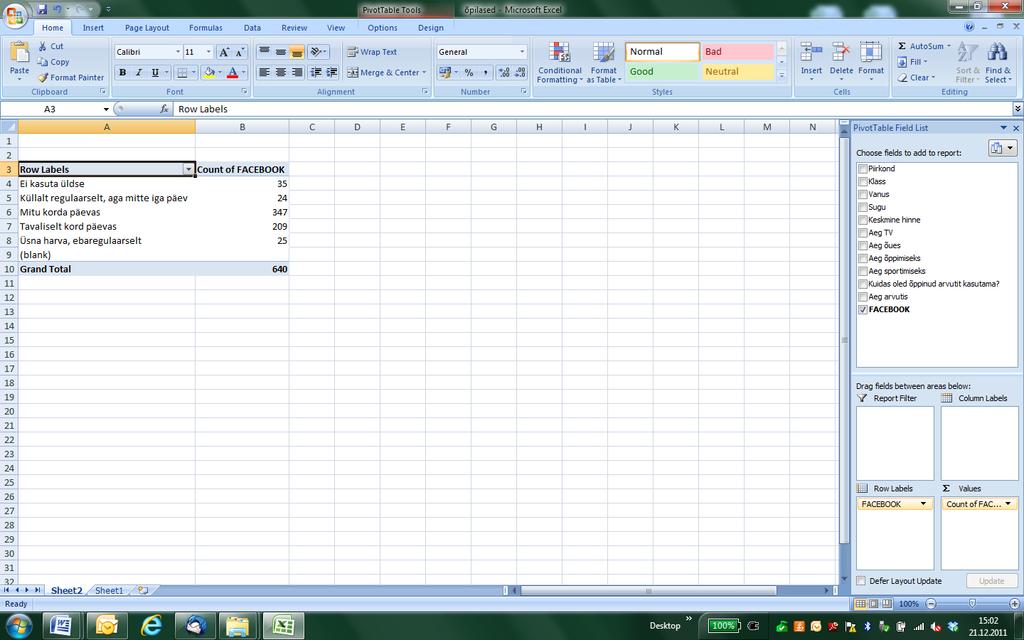Viewport: 1024px width, 640px height.
Task: Open the Name Box dropdown arrow
Action: (106, 109)
